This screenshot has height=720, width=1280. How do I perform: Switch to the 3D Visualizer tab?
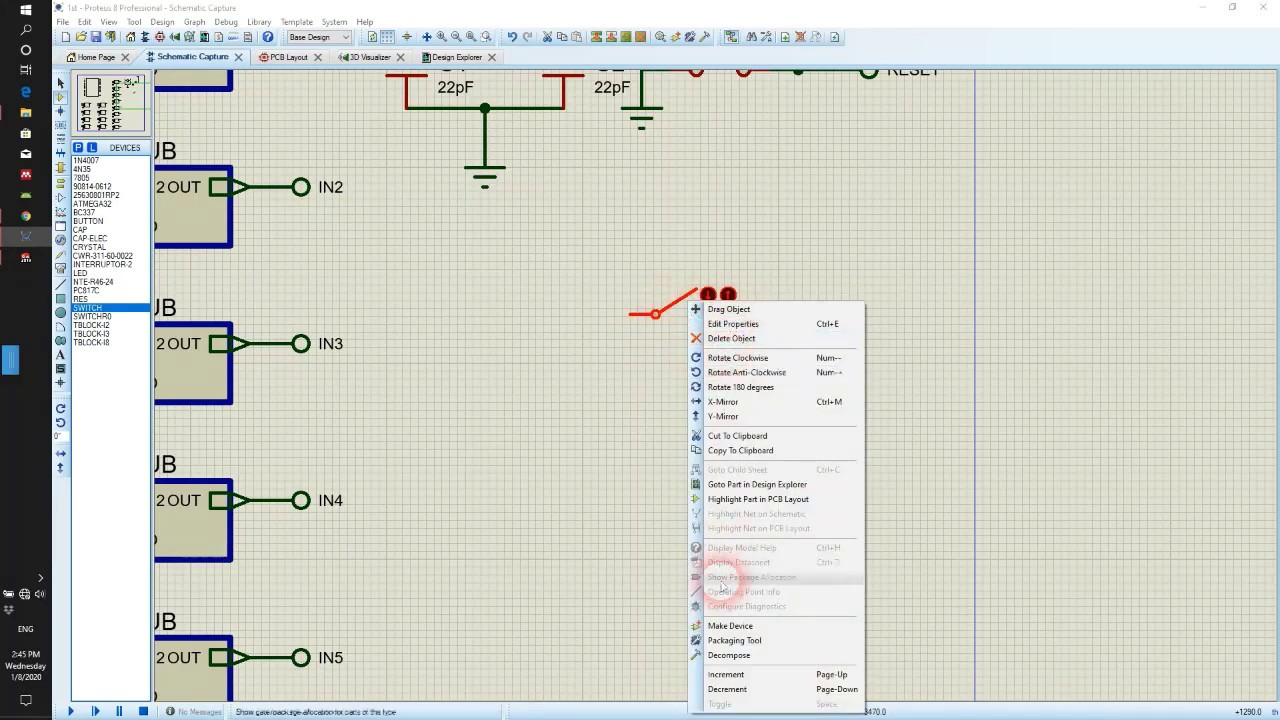click(x=369, y=57)
